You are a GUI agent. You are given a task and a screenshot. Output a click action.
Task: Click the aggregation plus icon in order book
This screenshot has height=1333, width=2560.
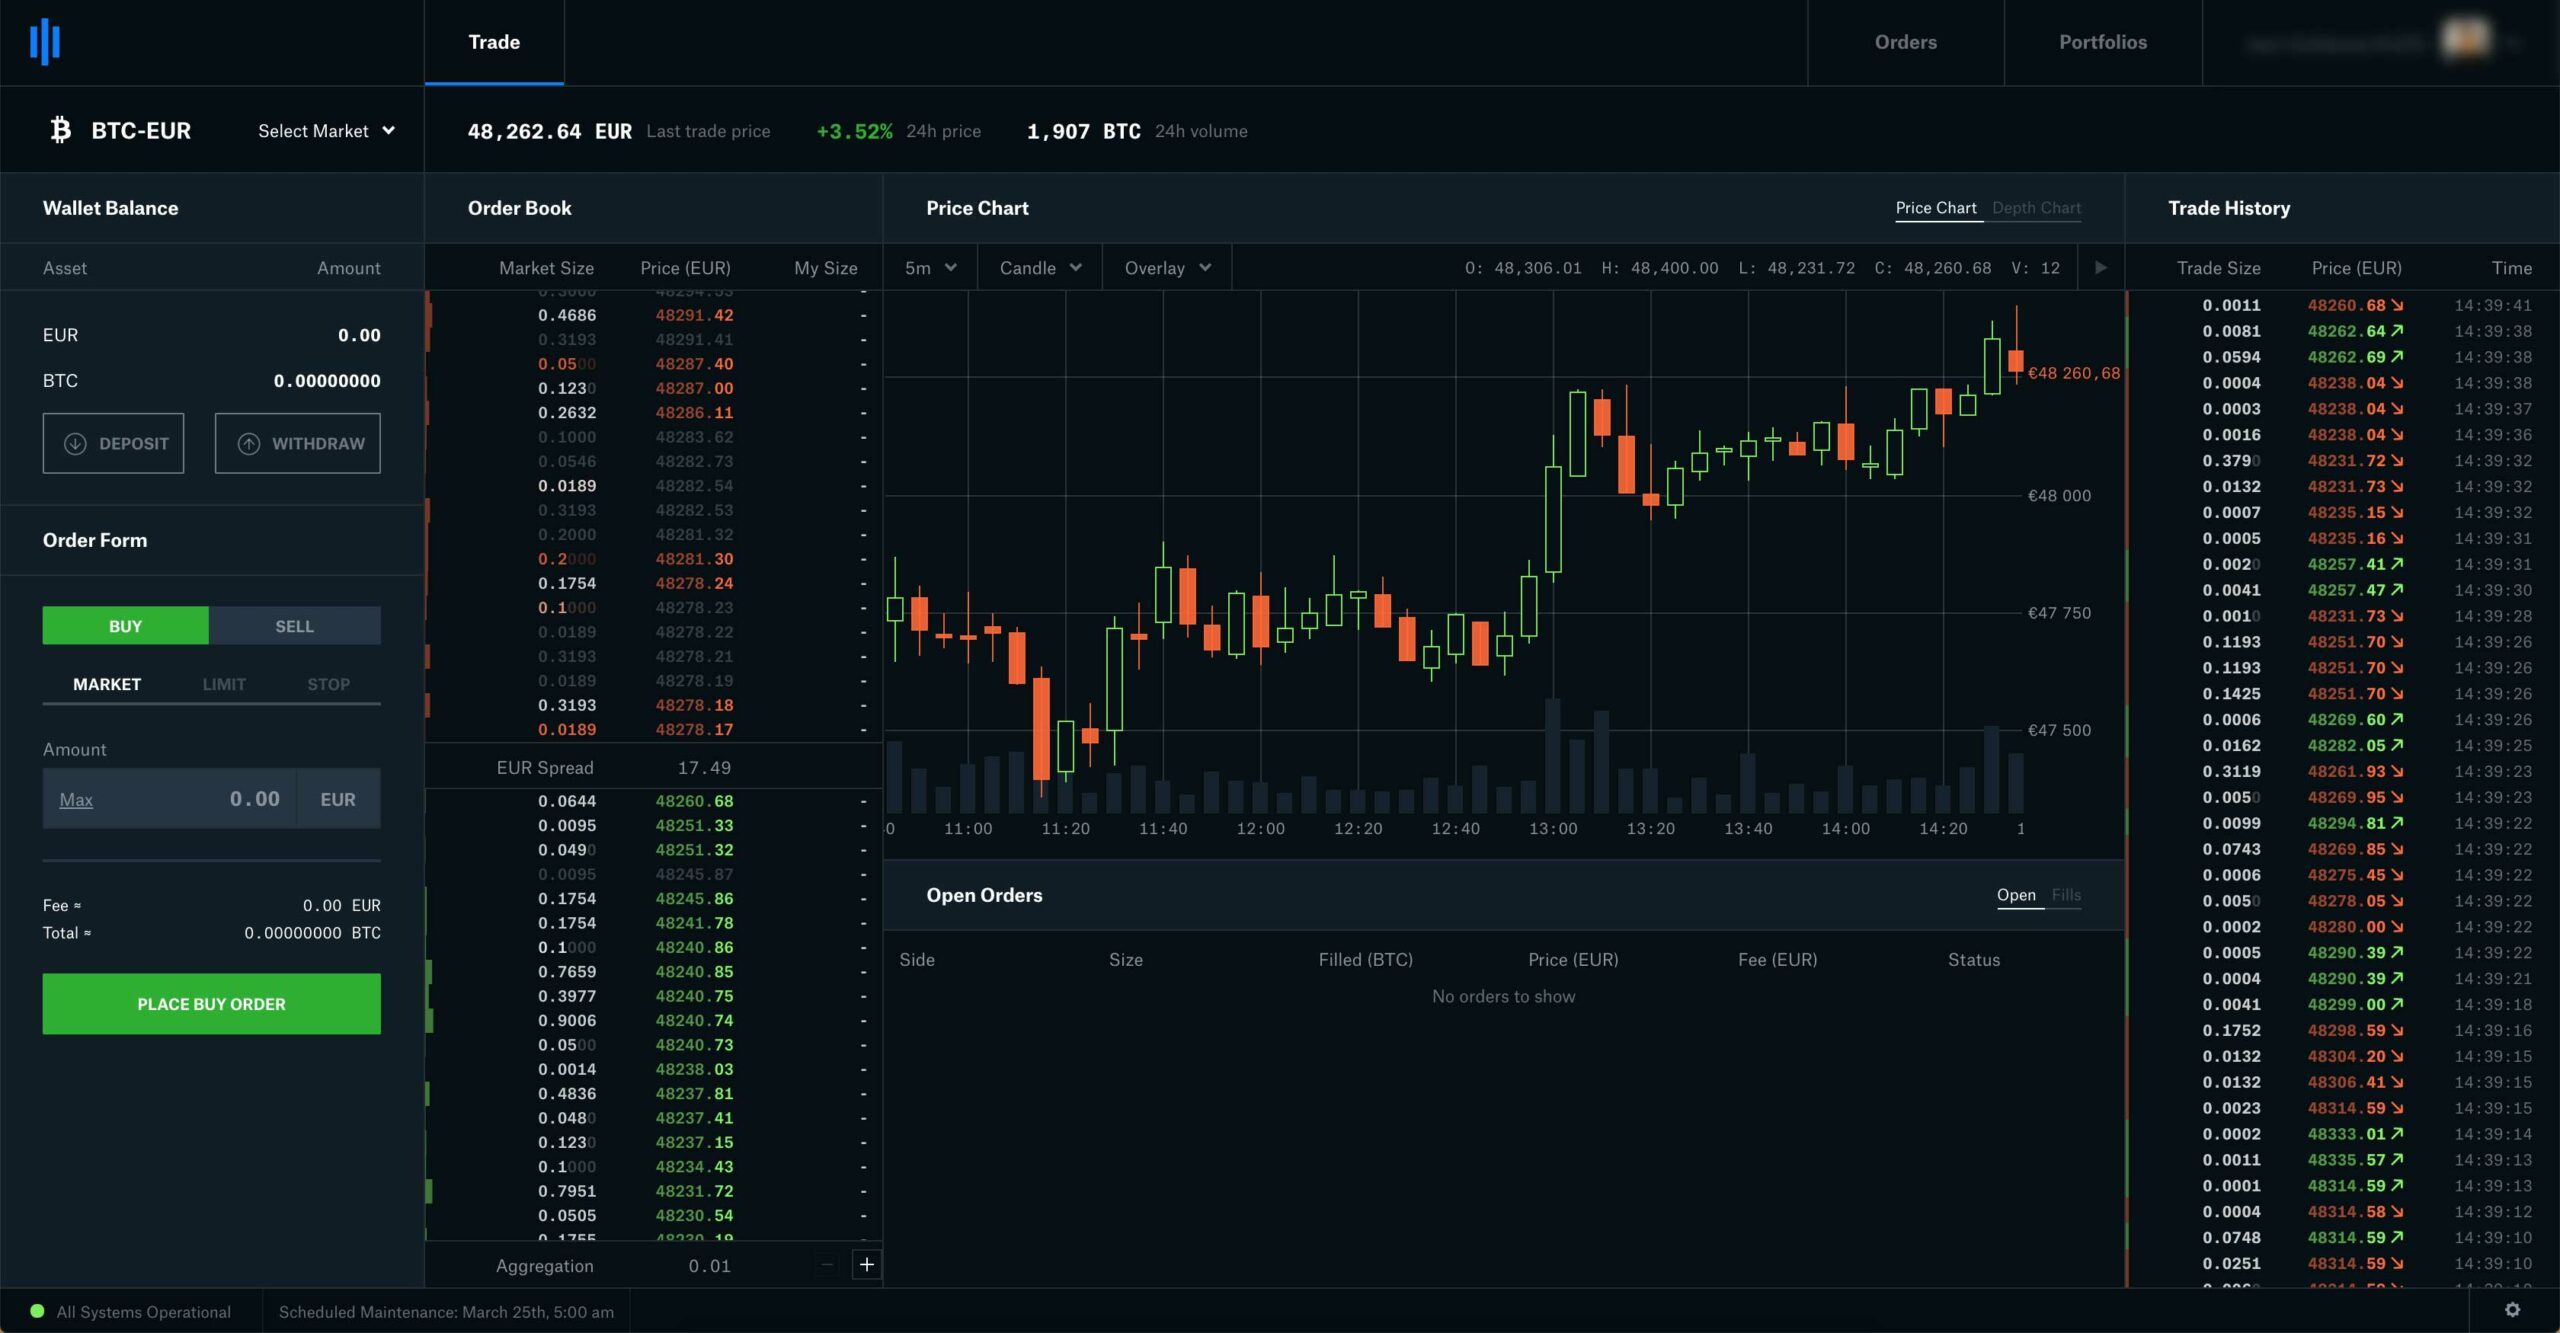(863, 1265)
